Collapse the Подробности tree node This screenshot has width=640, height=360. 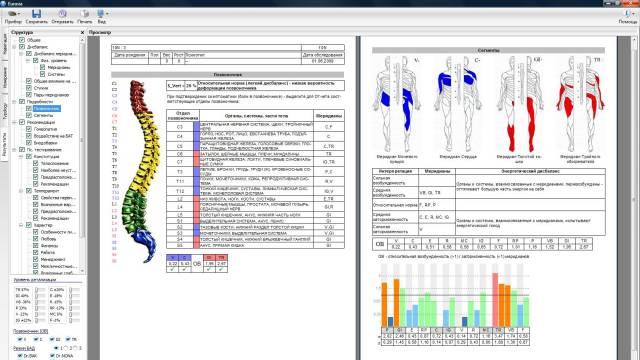point(15,102)
